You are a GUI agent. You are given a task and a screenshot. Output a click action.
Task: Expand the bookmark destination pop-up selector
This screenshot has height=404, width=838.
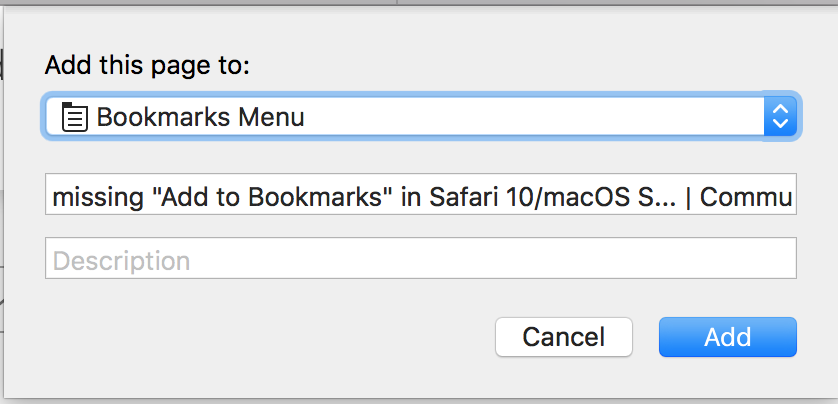[420, 117]
